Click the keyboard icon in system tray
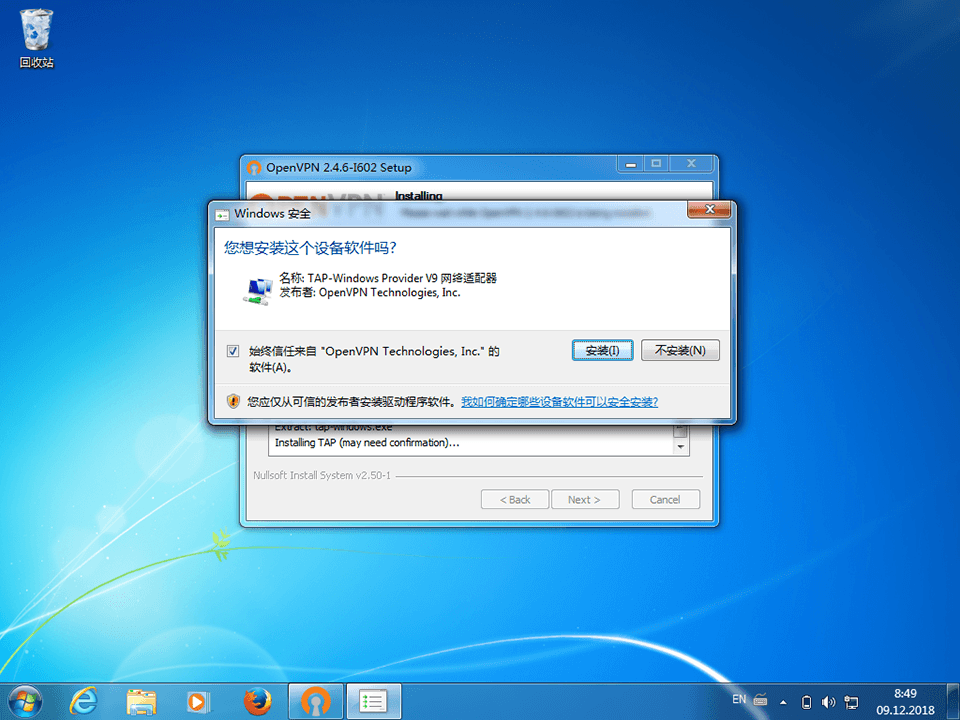The width and height of the screenshot is (960, 720). click(760, 699)
